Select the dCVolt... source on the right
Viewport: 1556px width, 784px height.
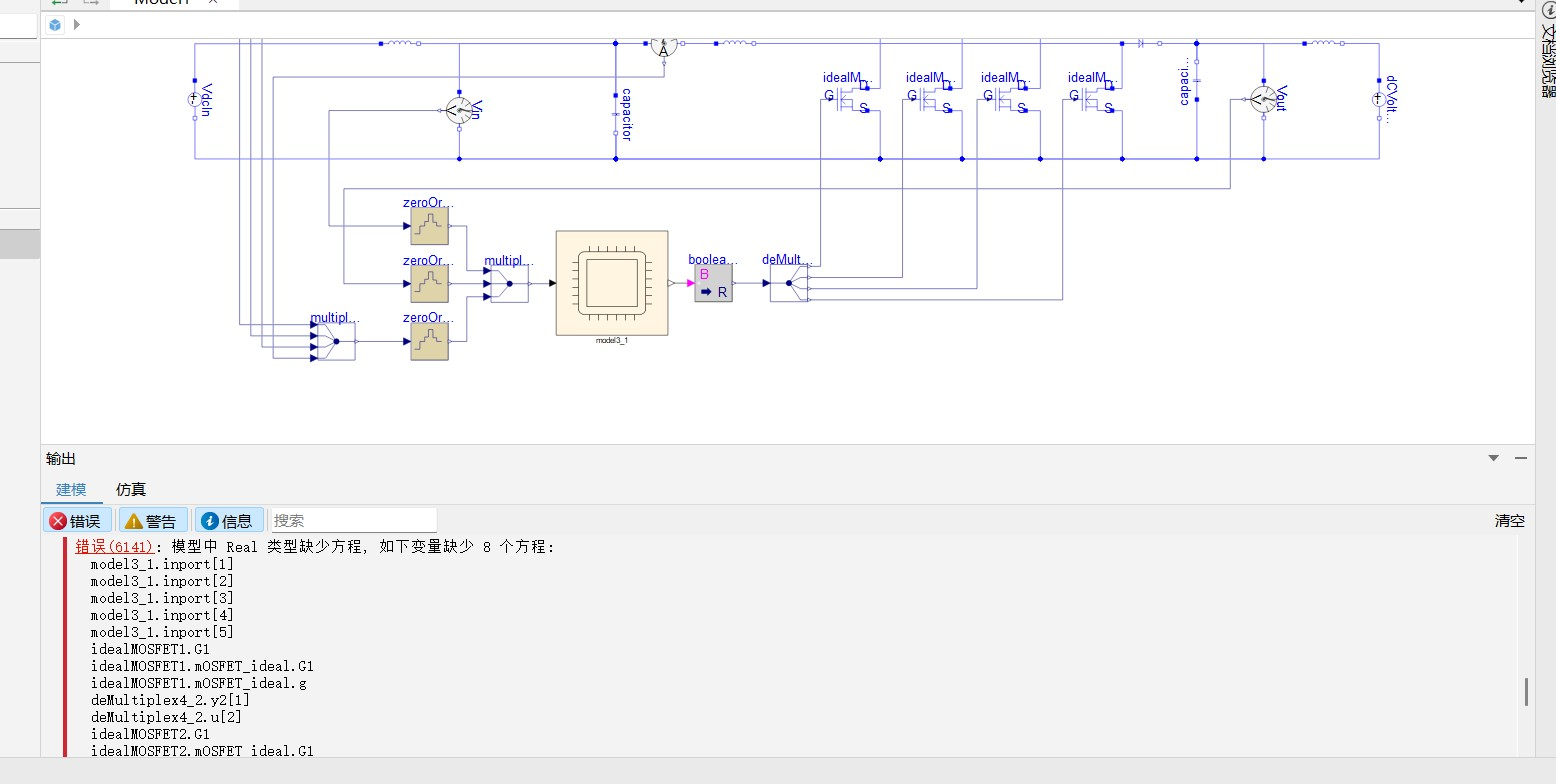click(1379, 98)
